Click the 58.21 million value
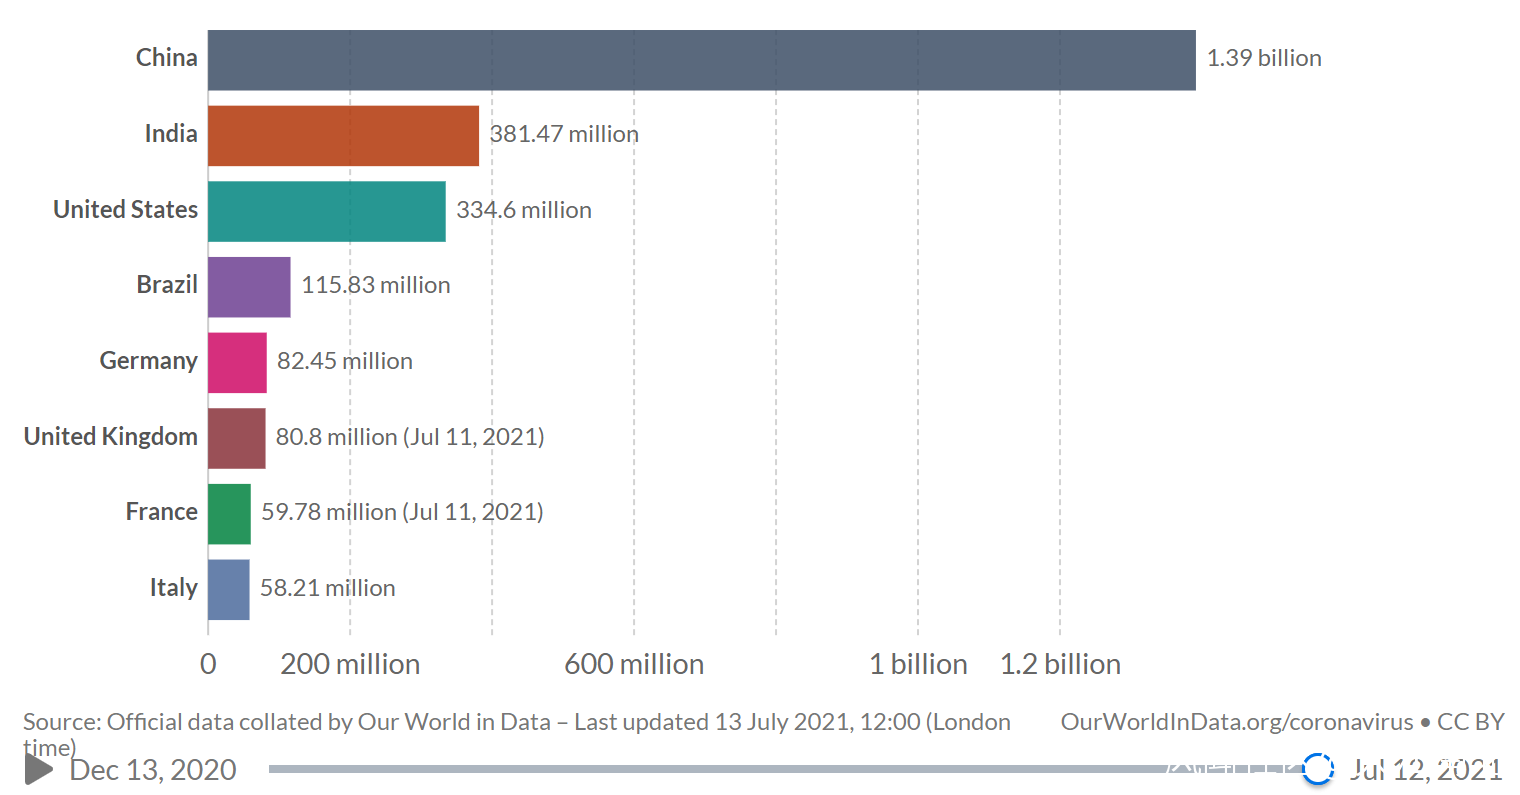This screenshot has height=795, width=1520. click(x=328, y=588)
